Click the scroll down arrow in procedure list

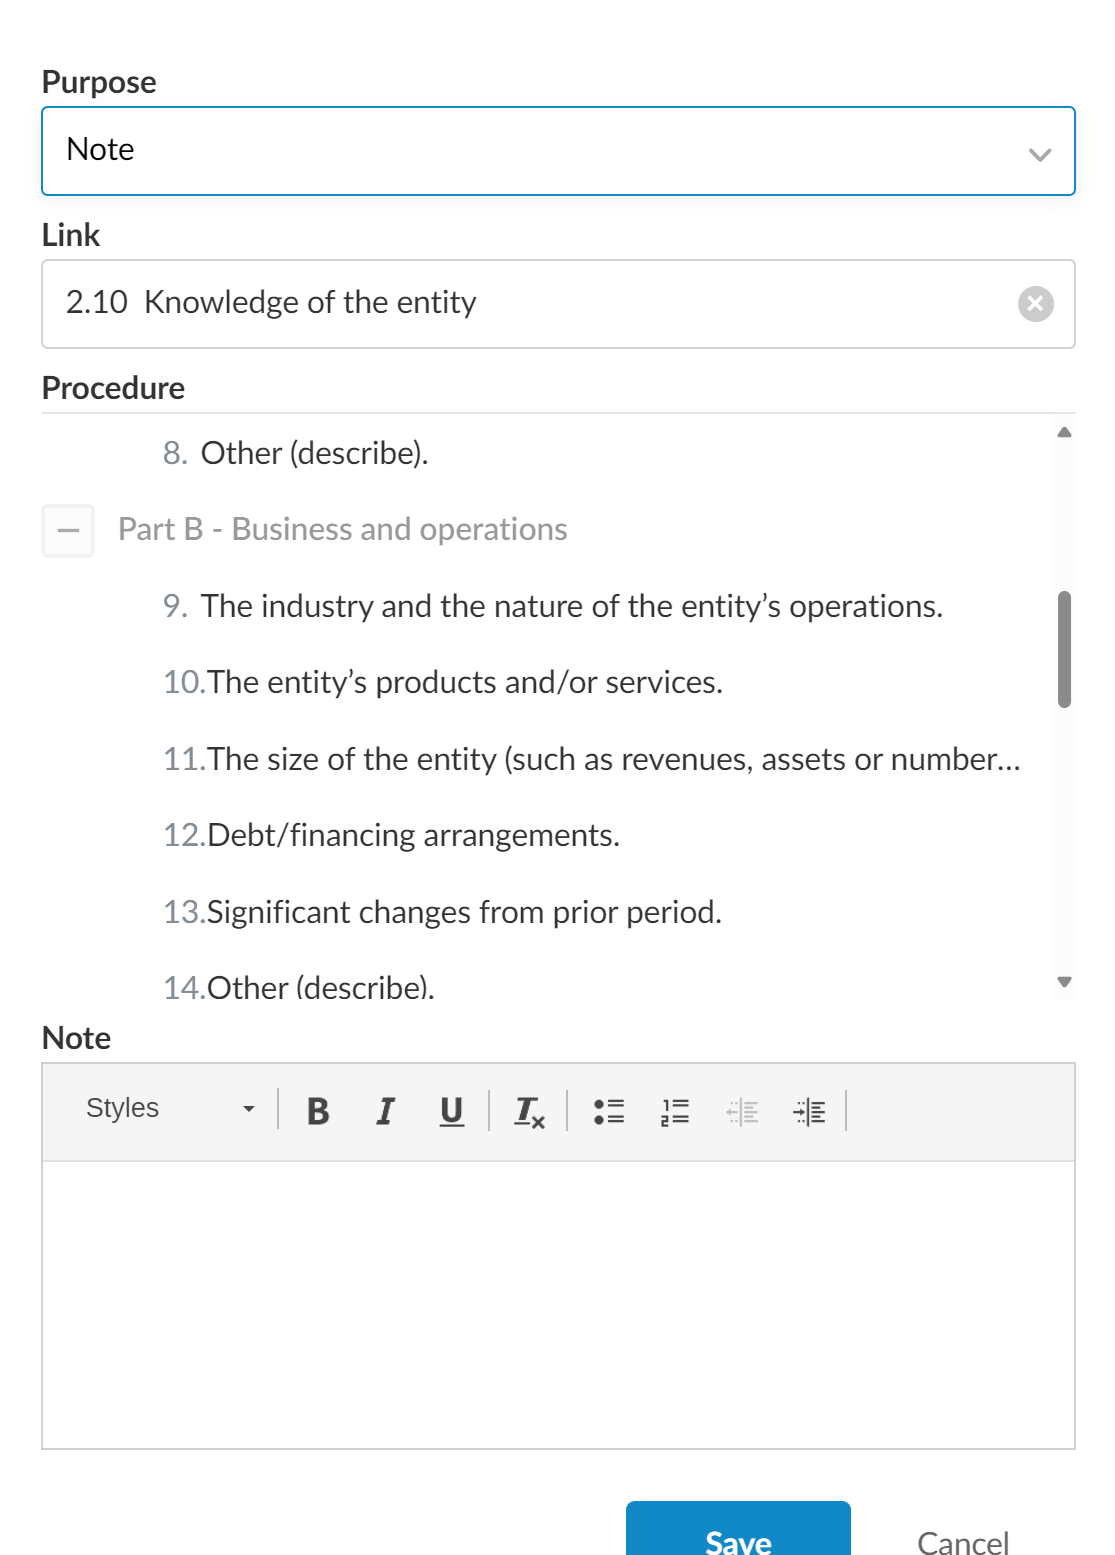(1064, 982)
